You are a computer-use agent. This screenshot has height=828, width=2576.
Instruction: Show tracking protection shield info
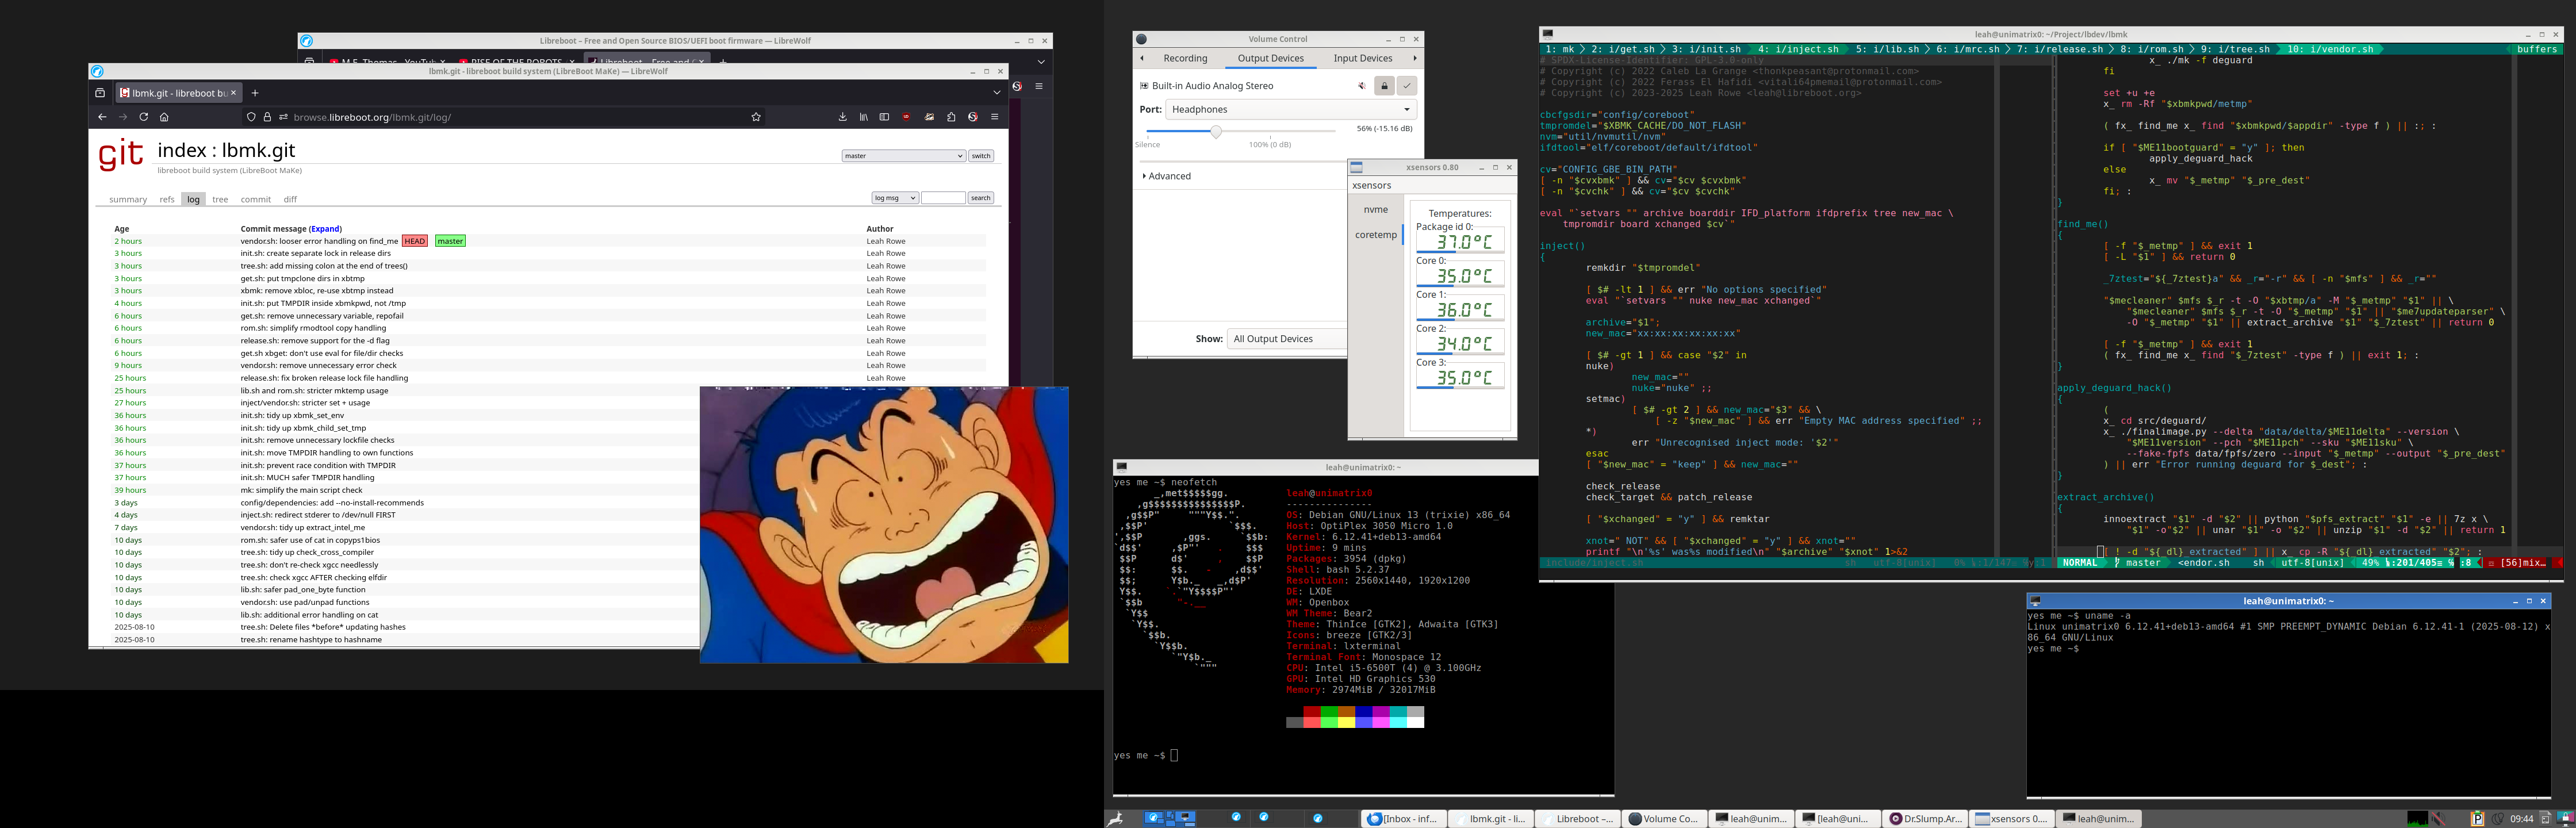pyautogui.click(x=251, y=117)
